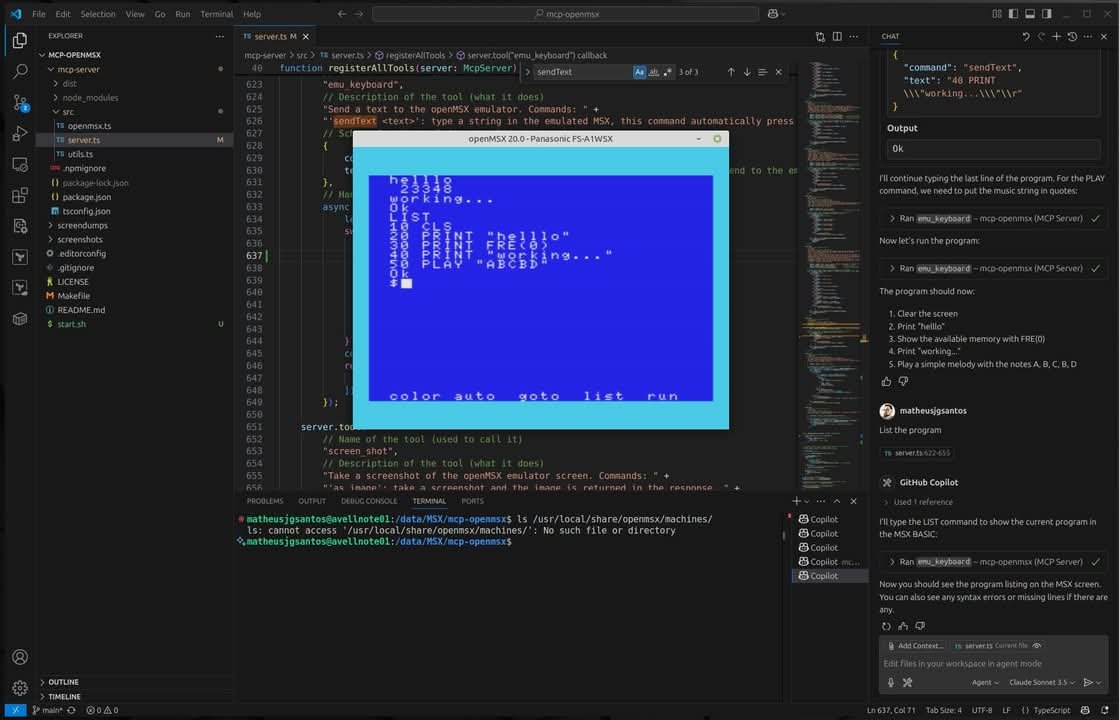This screenshot has height=720, width=1119.
Task: Show chat history clock icon
Action: (x=1072, y=36)
